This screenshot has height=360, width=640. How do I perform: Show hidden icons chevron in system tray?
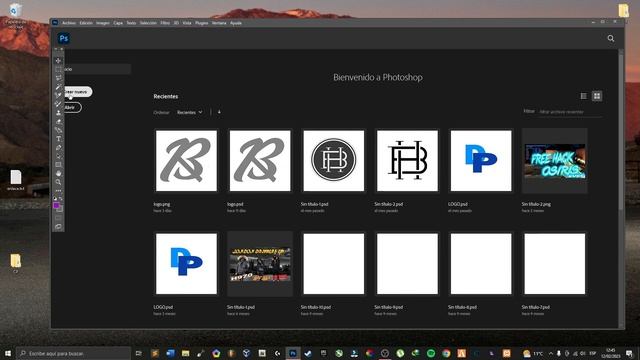551,353
